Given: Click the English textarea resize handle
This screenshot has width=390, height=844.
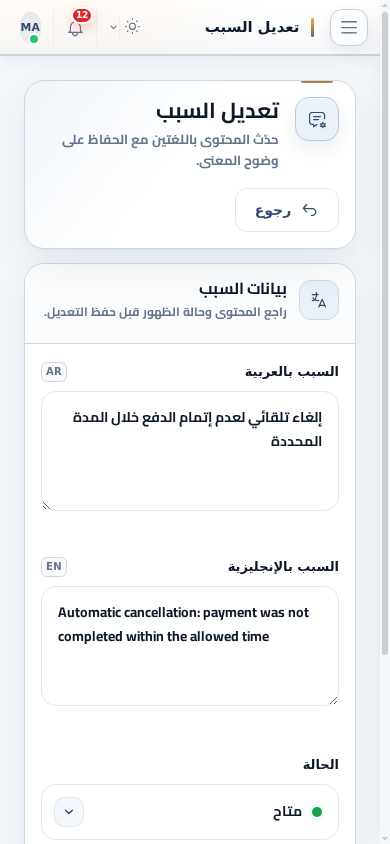Looking at the screenshot, I should [x=334, y=700].
